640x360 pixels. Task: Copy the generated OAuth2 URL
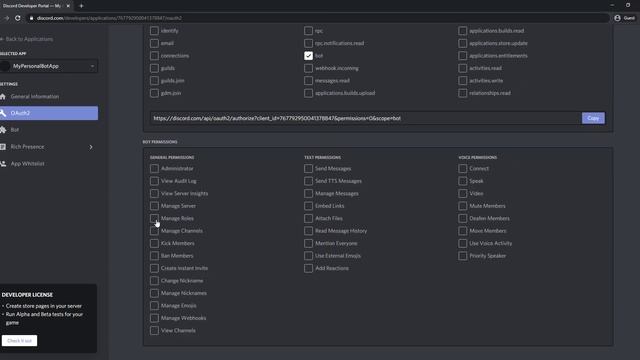[x=593, y=118]
